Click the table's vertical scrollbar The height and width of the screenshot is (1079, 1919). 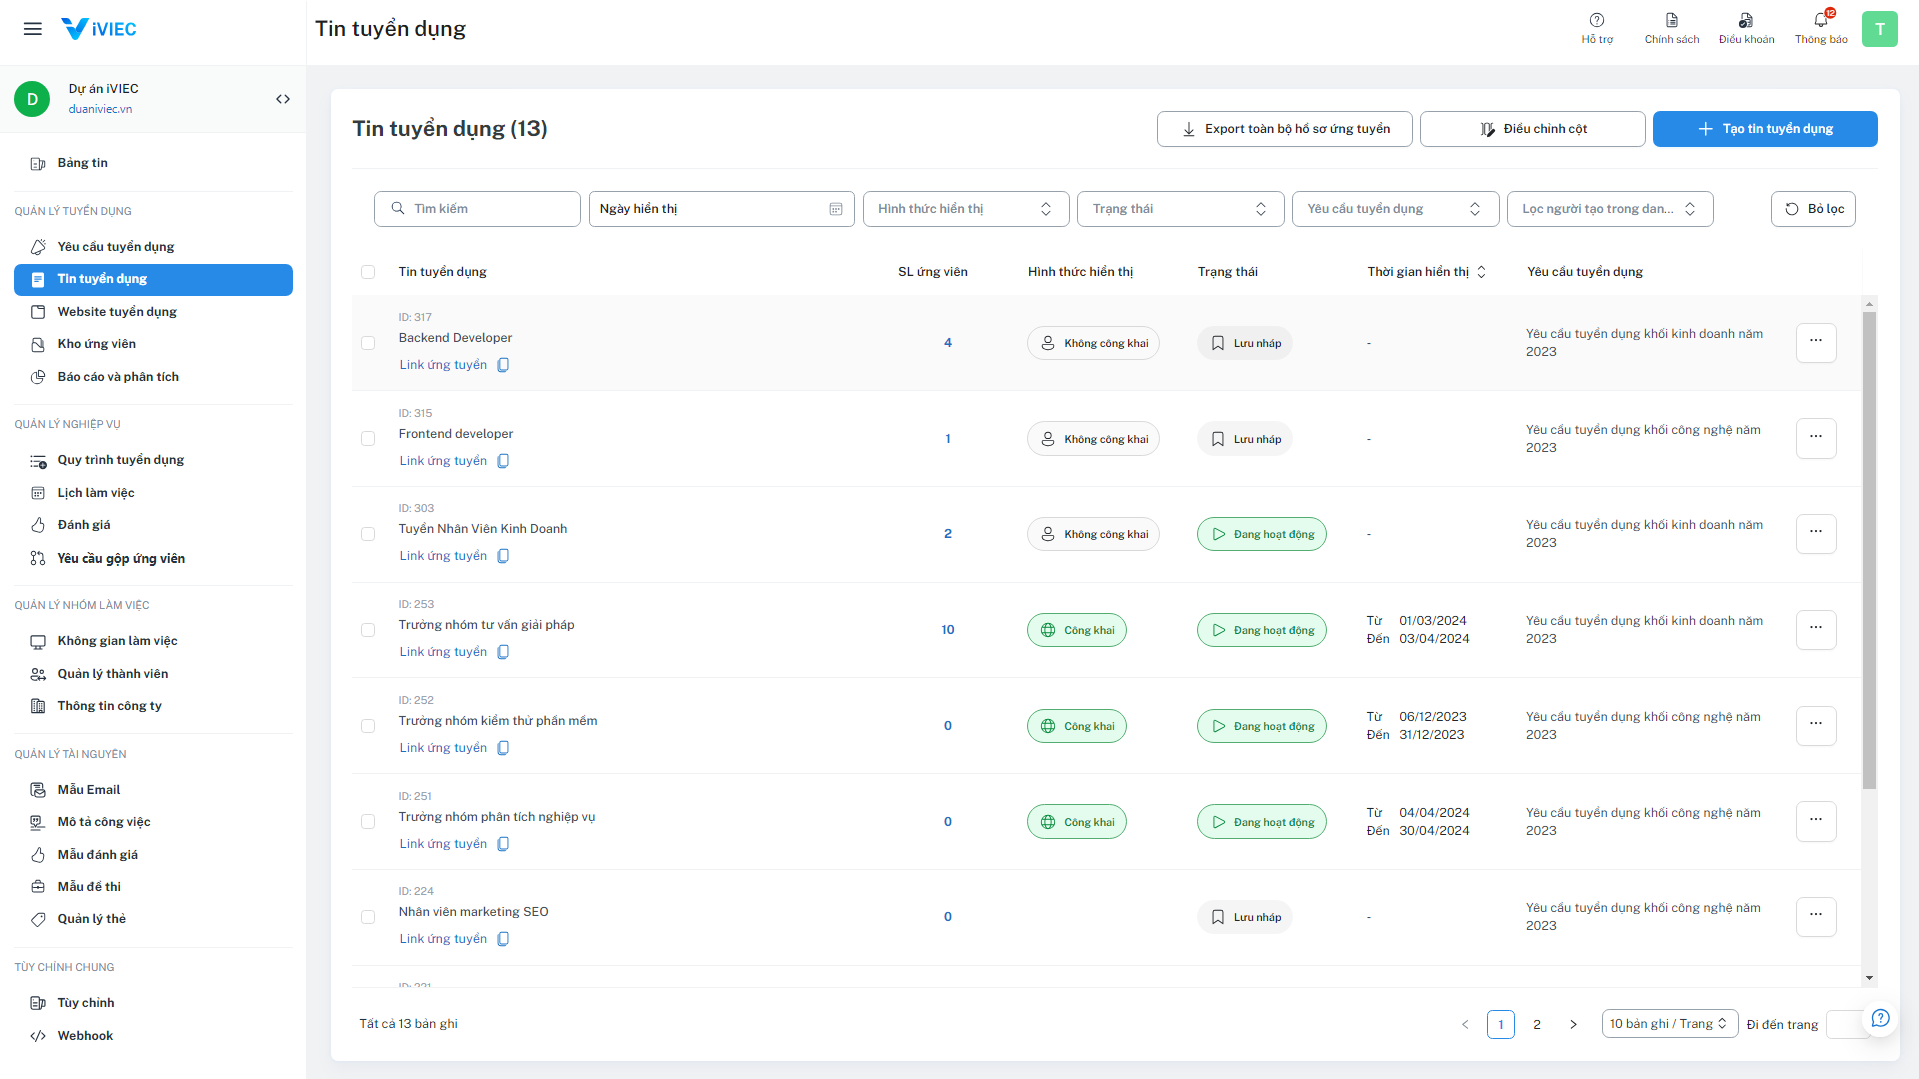[1869, 550]
